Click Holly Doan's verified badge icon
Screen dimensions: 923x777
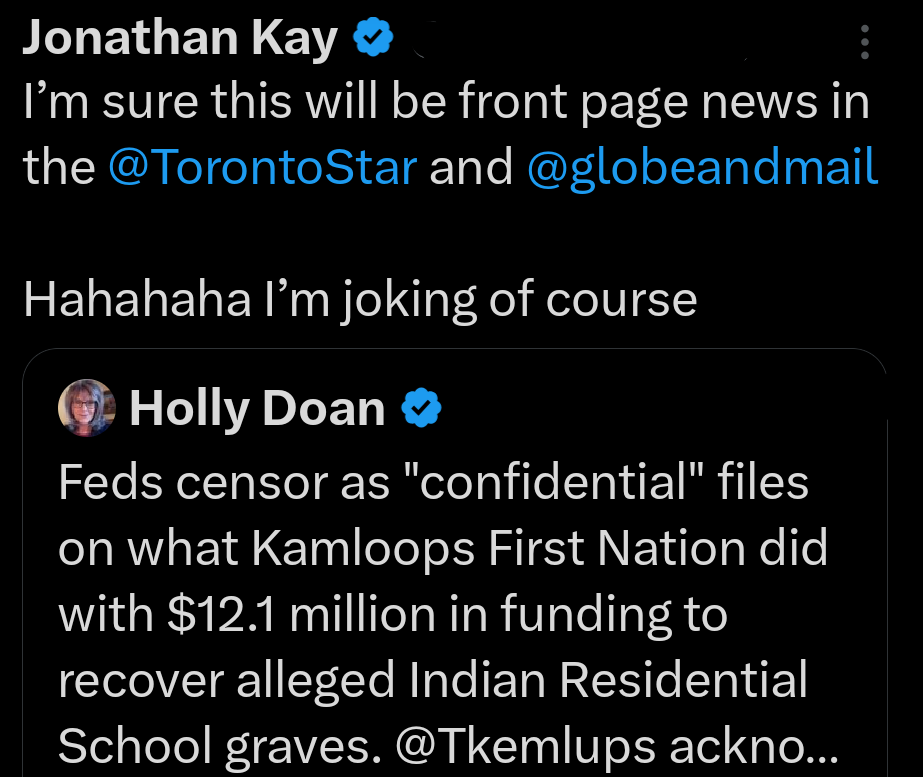(423, 407)
